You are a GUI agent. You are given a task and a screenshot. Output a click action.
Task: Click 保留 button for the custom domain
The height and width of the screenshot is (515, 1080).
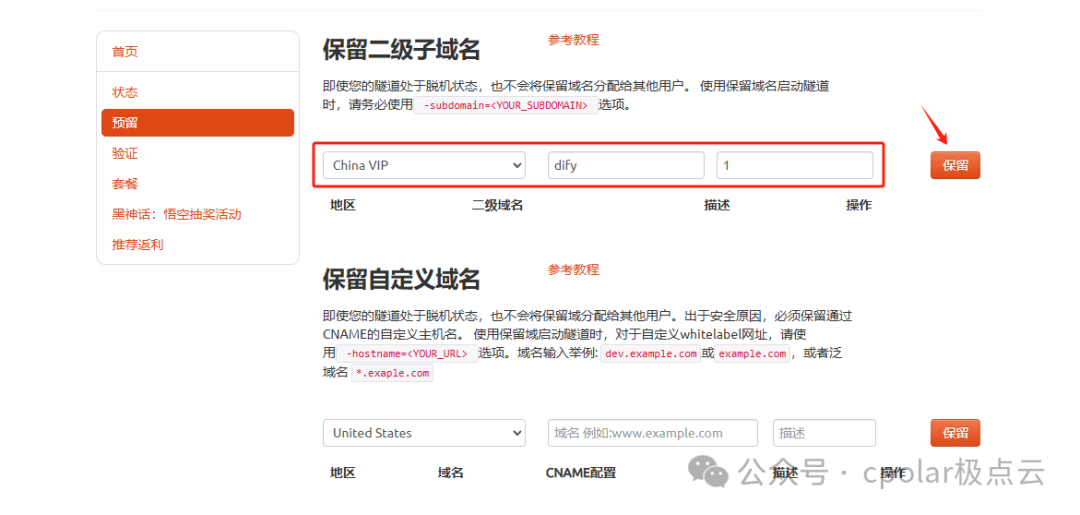point(955,433)
